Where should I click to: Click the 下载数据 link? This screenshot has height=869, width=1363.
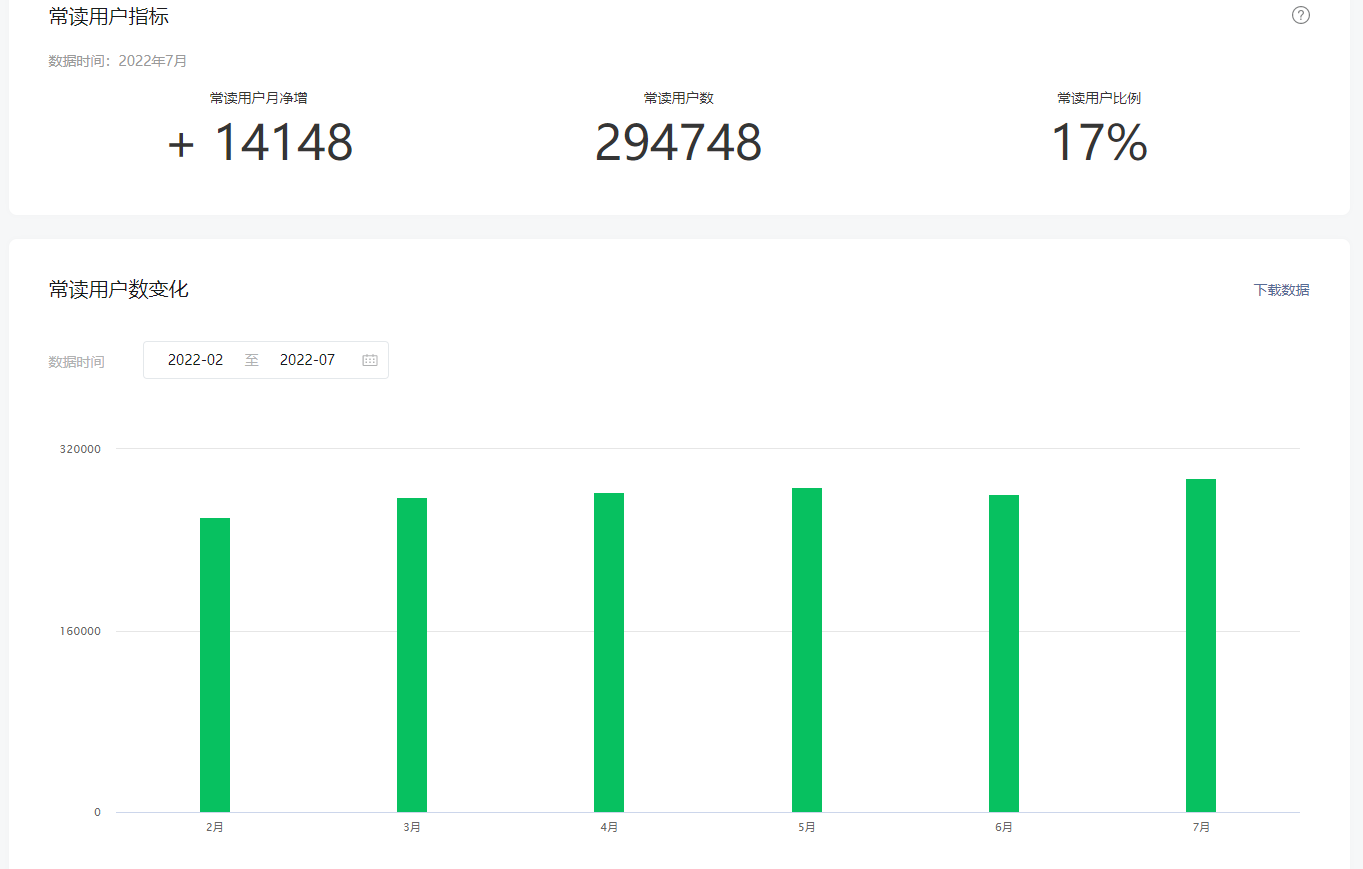(x=1281, y=290)
